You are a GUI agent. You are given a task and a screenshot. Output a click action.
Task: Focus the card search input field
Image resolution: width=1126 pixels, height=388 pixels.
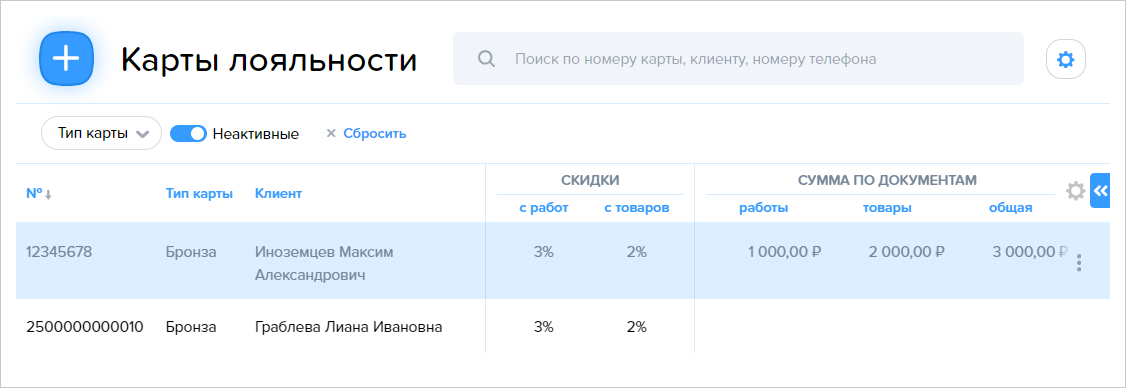pyautogui.click(x=738, y=59)
